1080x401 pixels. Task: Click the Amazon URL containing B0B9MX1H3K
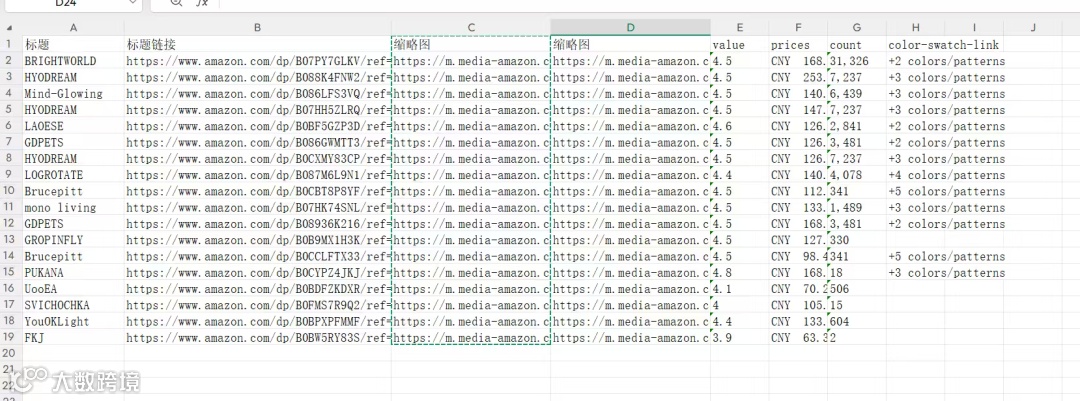pos(258,240)
